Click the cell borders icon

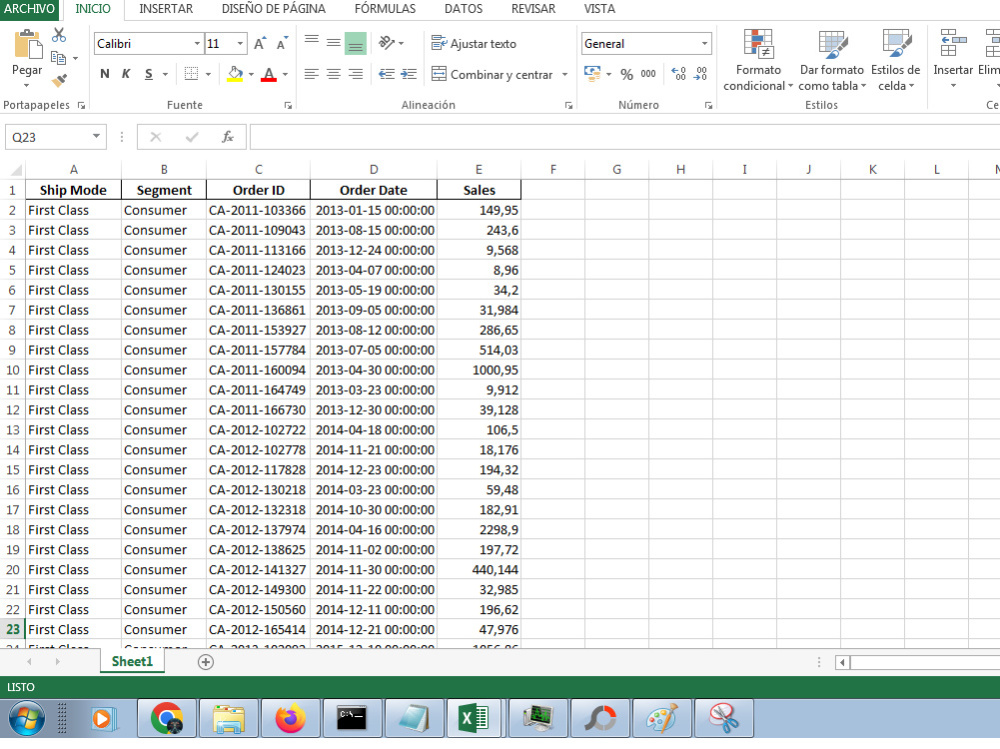(x=191, y=74)
